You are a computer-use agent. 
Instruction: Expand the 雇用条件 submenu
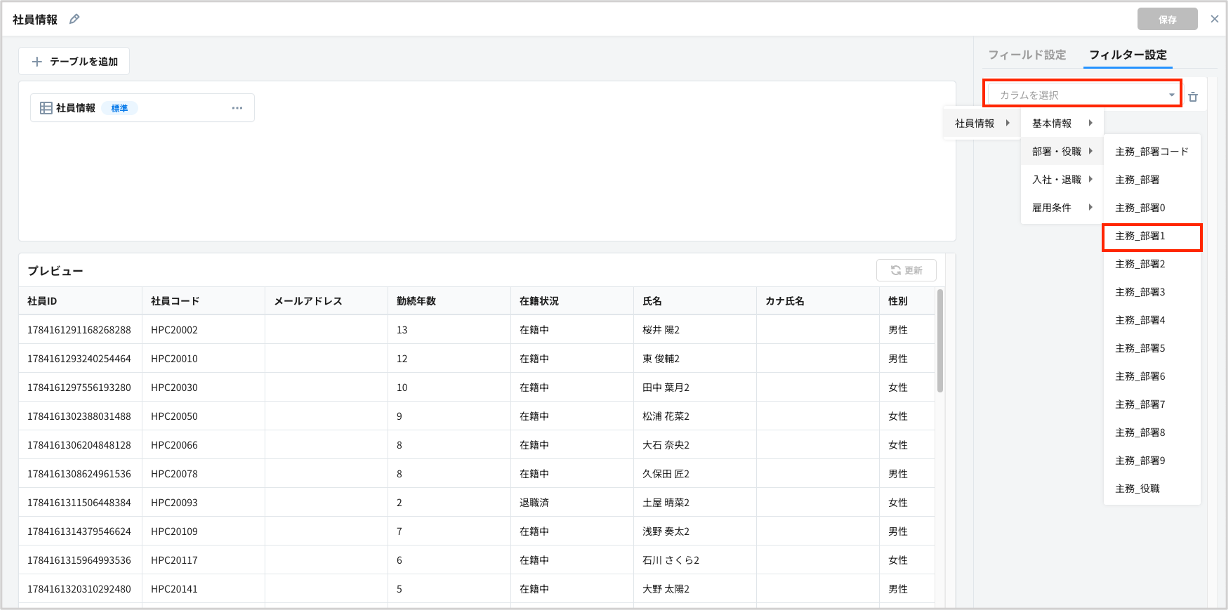[x=1061, y=207]
